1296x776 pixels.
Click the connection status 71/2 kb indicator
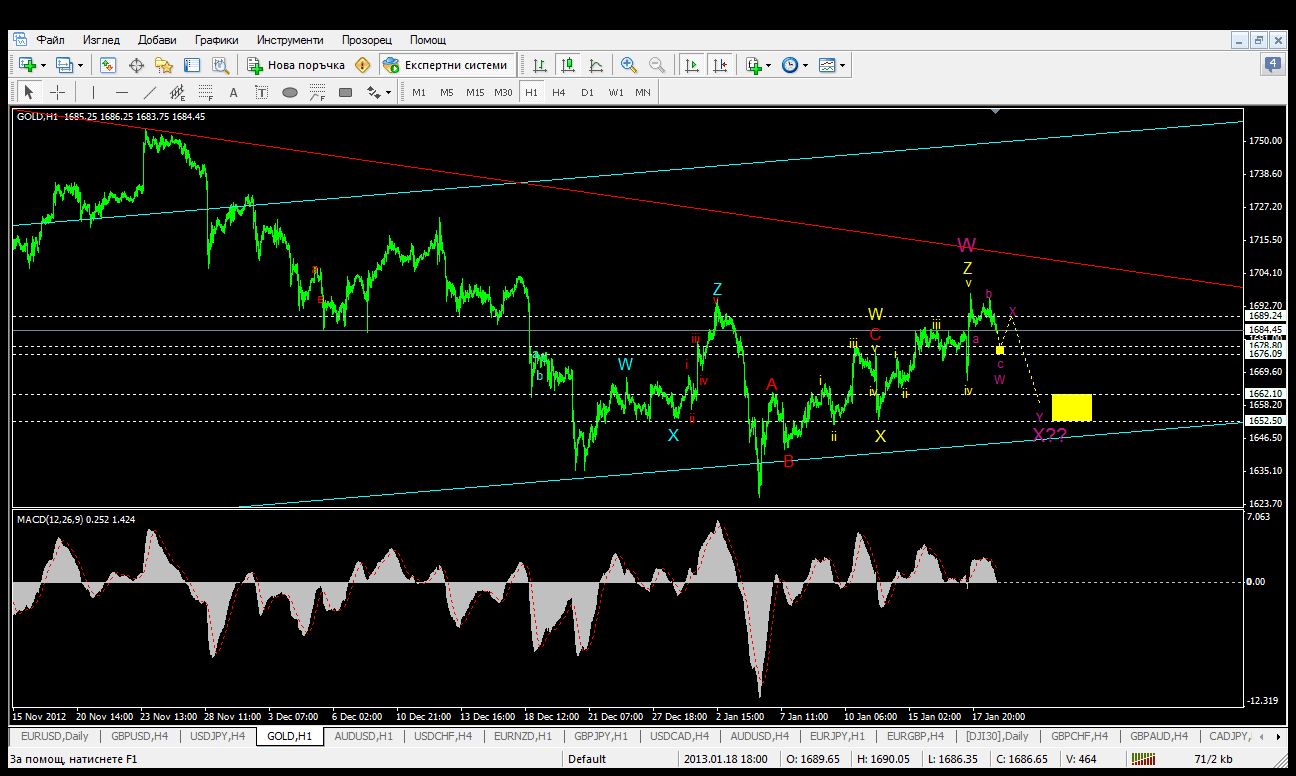pyautogui.click(x=1212, y=759)
